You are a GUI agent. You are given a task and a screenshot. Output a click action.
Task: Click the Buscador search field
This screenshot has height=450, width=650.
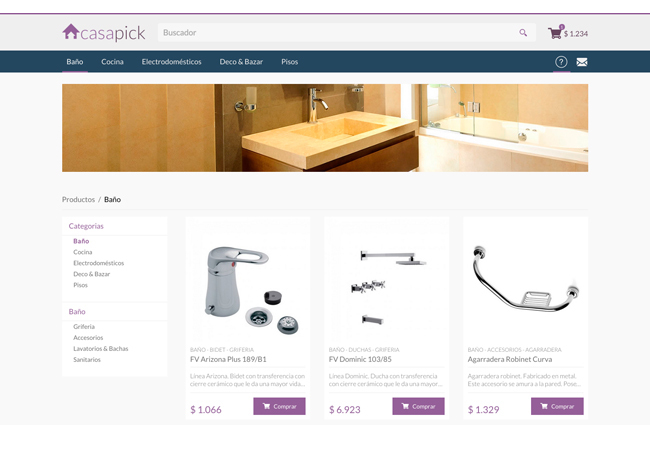[x=347, y=32]
